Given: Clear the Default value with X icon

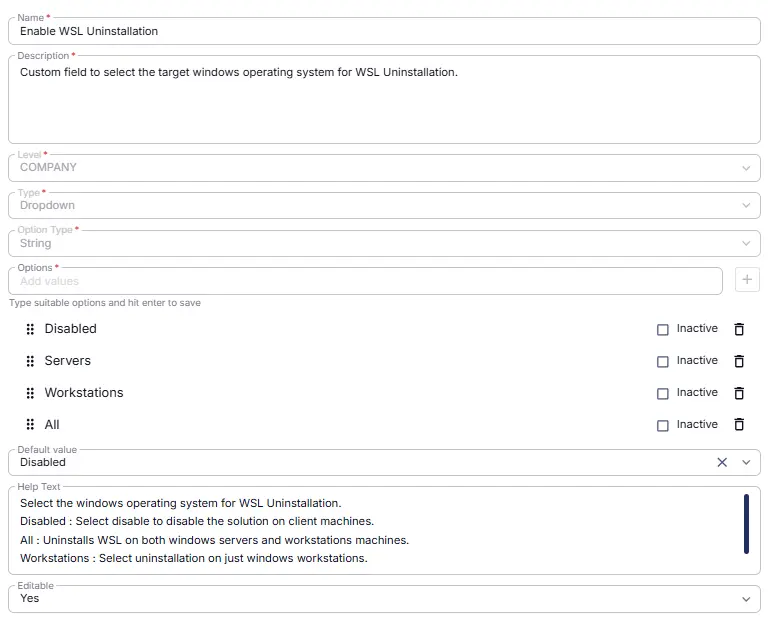Looking at the screenshot, I should tap(721, 462).
